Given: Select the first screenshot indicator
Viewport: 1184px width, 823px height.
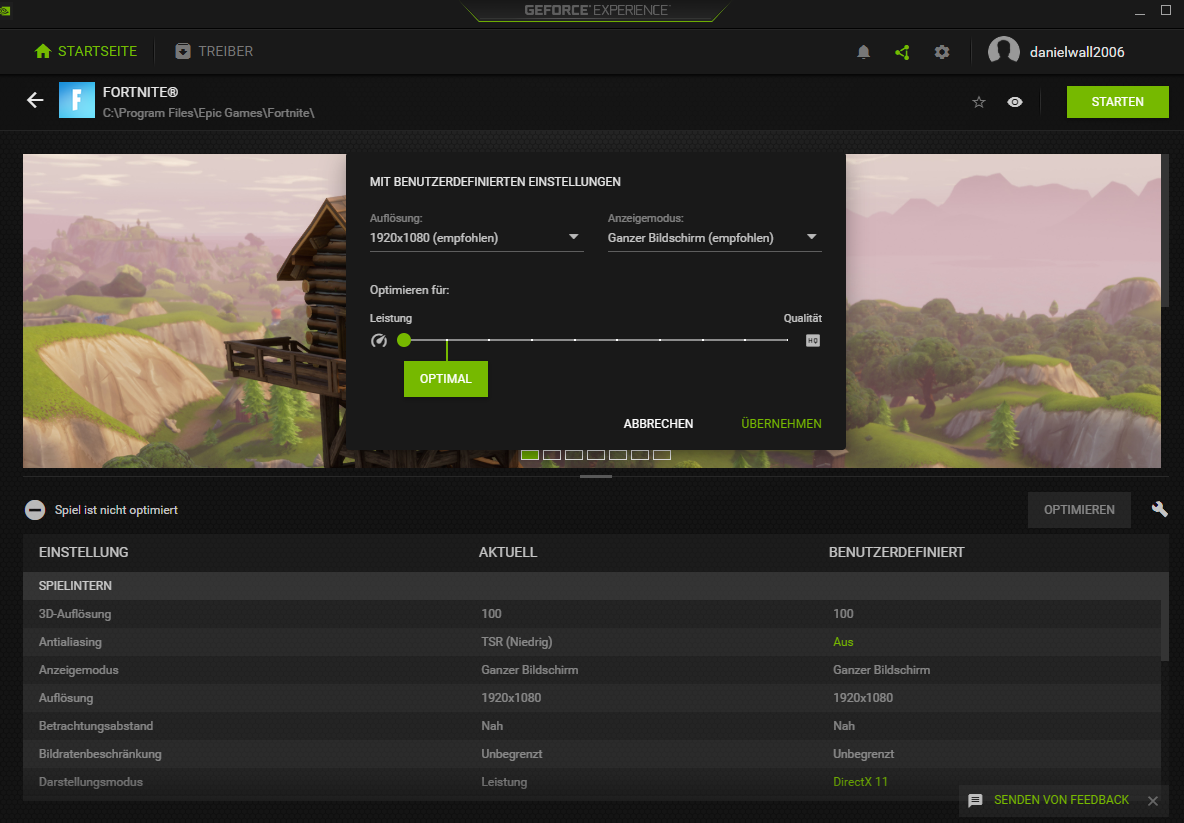Looking at the screenshot, I should (530, 455).
